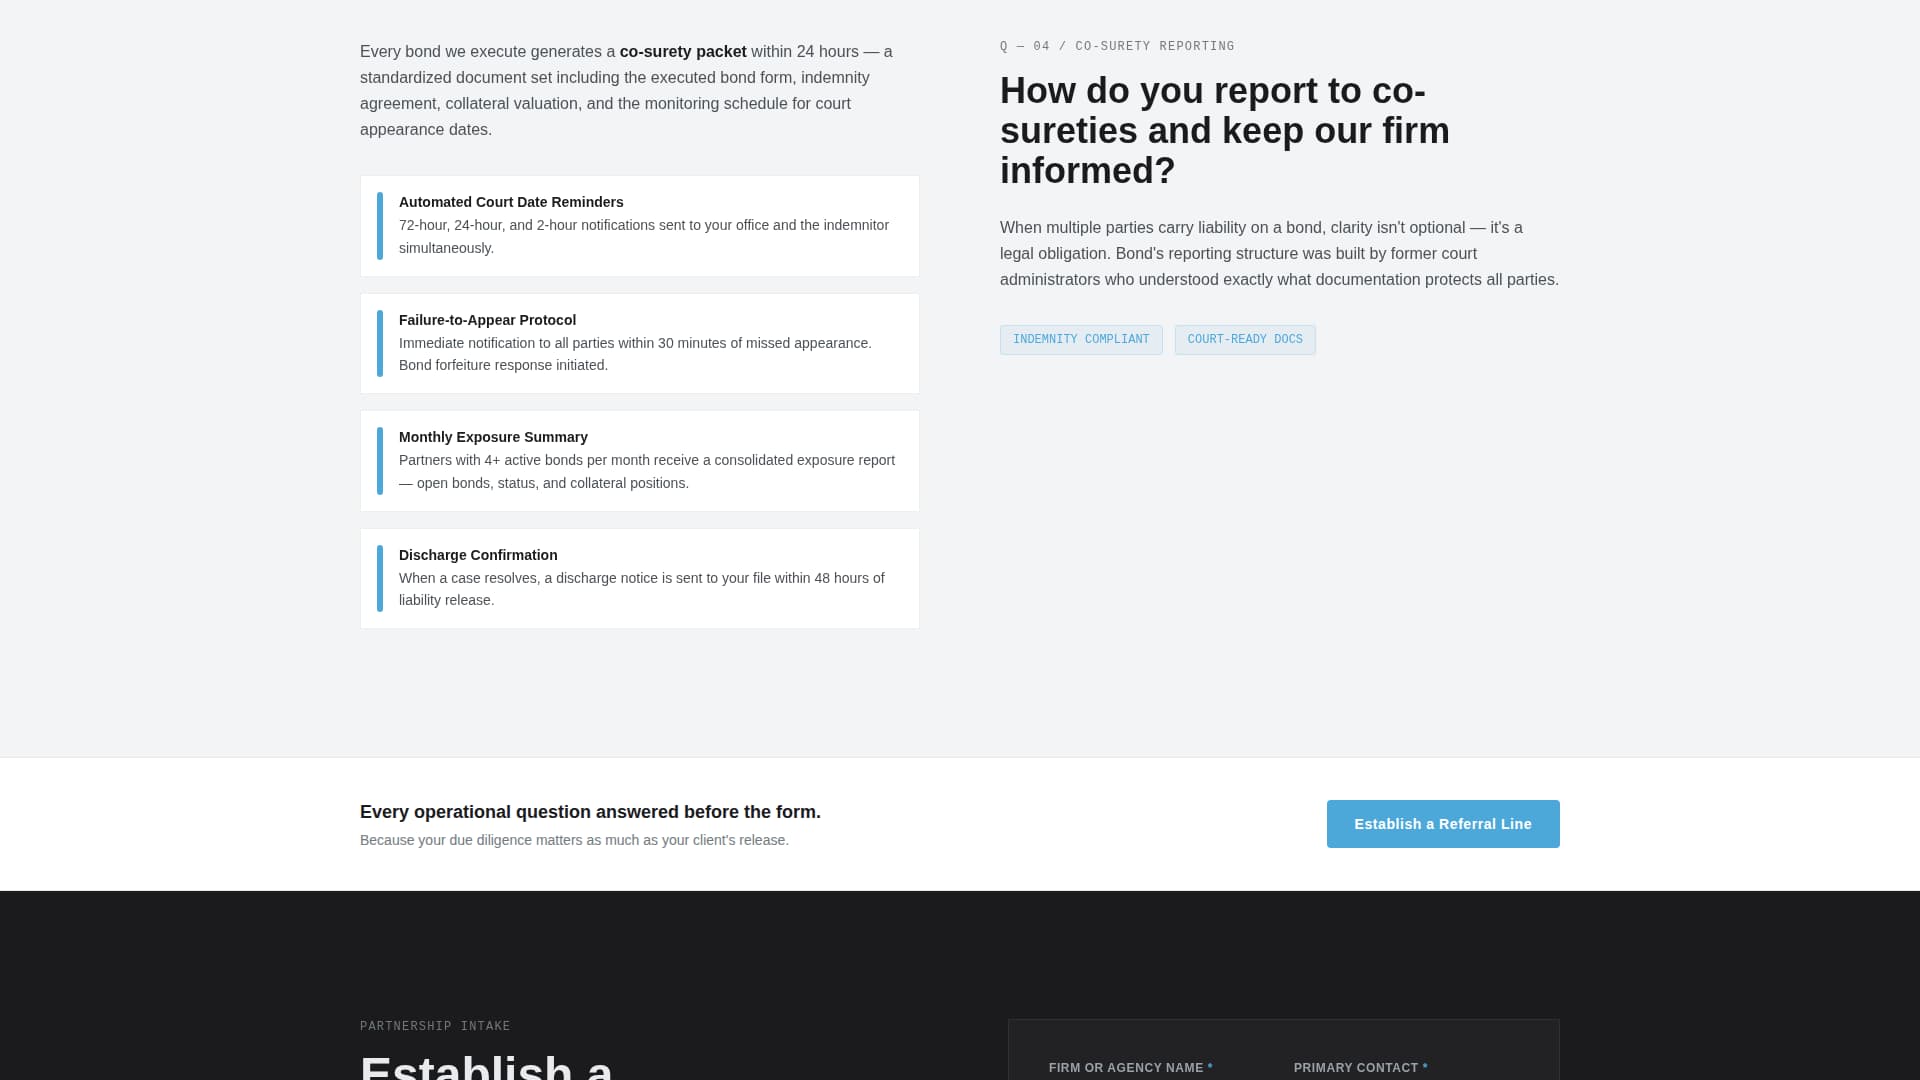
Task: Select the COURT-READY DOCS tag
Action: tap(1245, 340)
